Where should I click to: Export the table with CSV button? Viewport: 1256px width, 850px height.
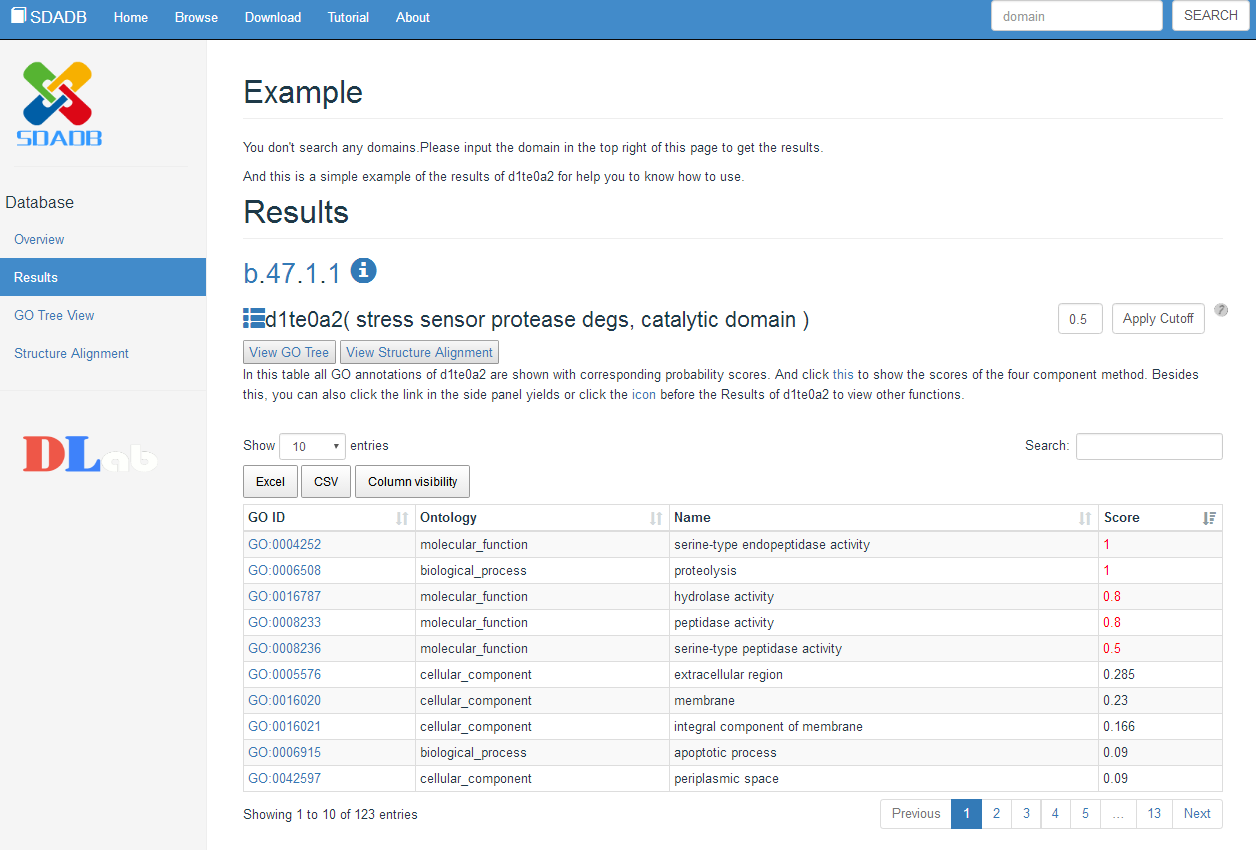326,482
